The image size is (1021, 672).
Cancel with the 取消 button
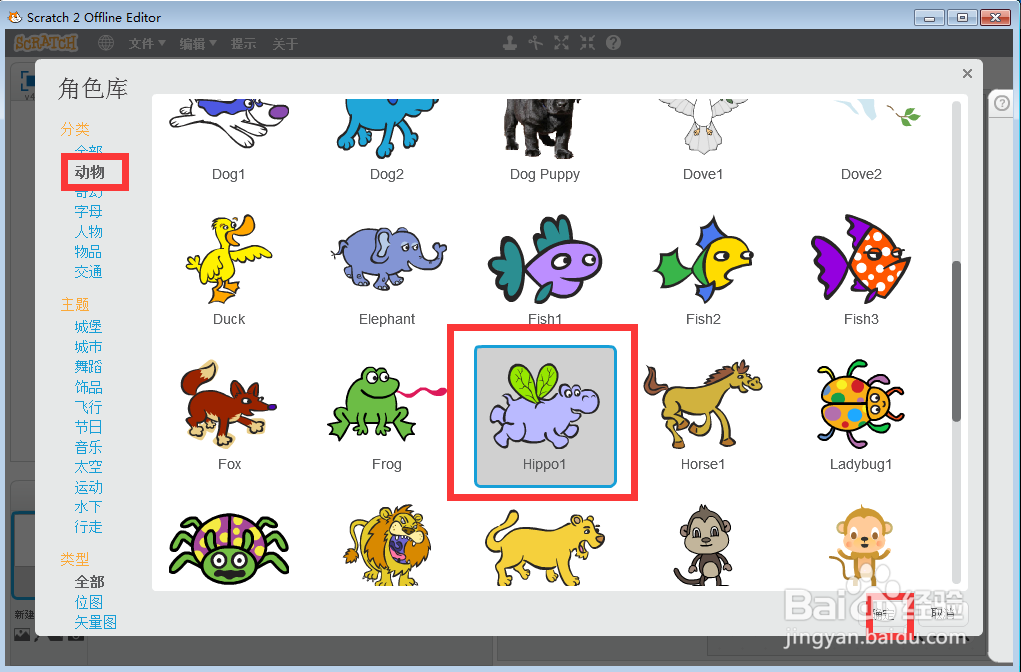(x=942, y=613)
